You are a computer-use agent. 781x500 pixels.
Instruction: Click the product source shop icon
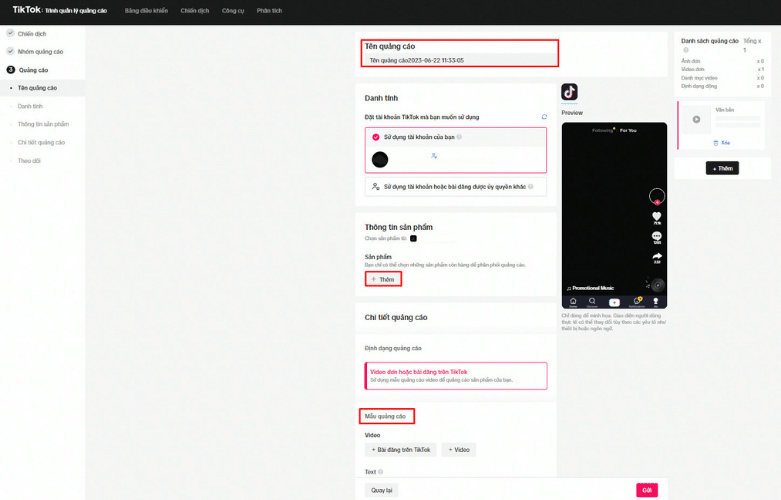pos(413,239)
